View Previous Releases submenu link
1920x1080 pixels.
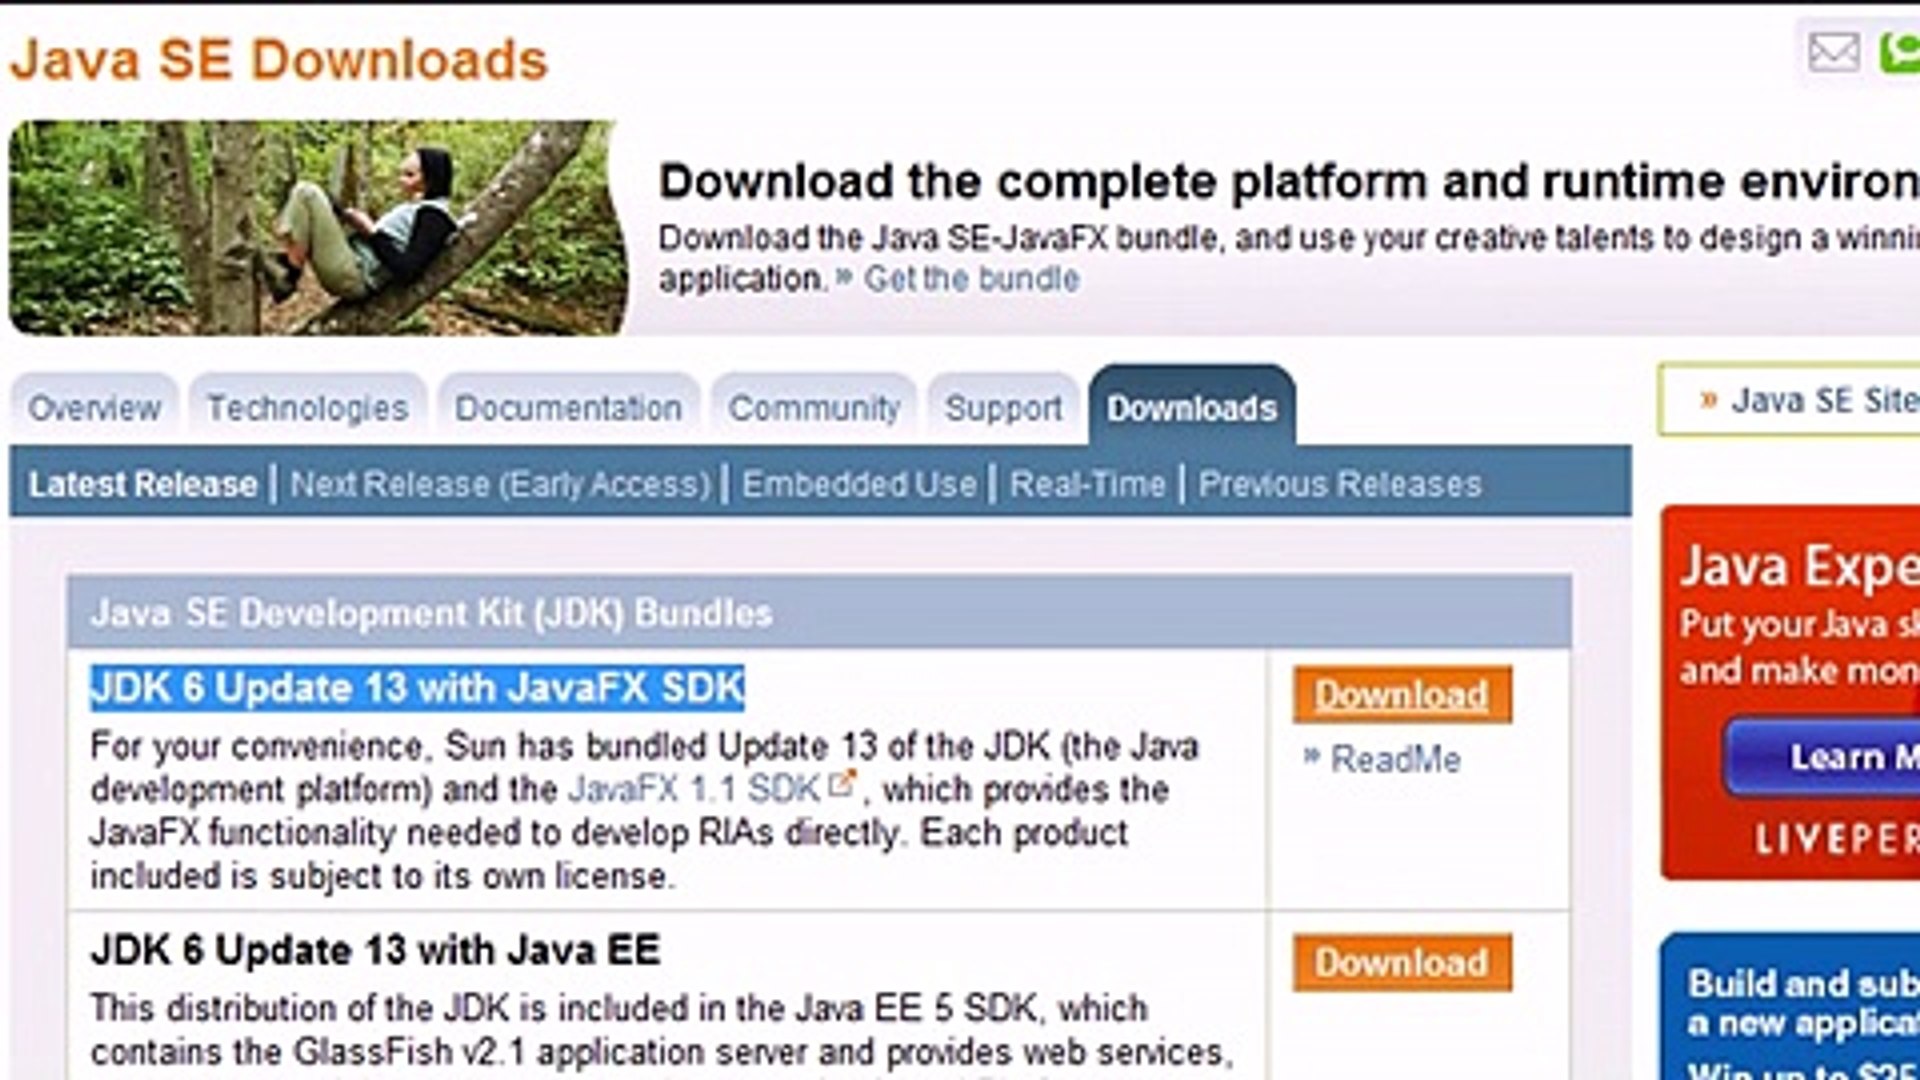point(1339,484)
